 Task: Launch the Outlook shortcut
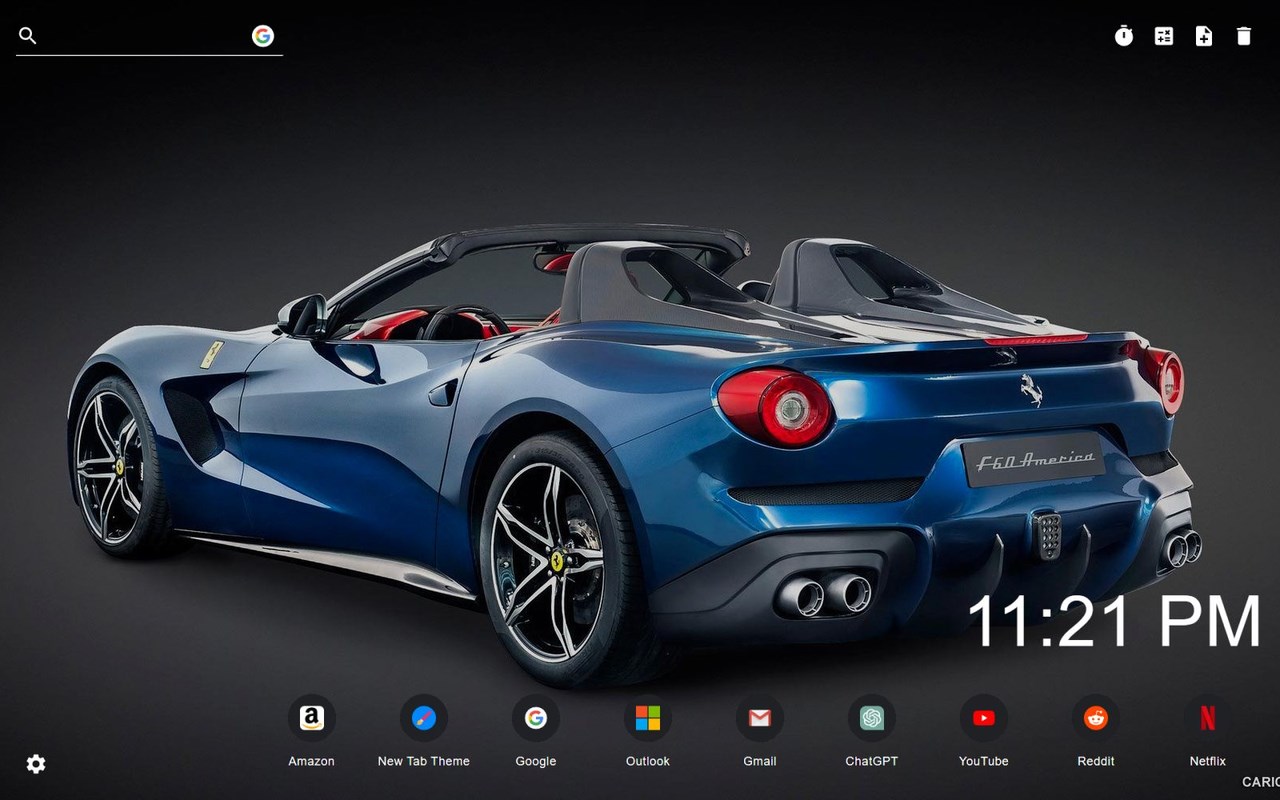point(648,718)
